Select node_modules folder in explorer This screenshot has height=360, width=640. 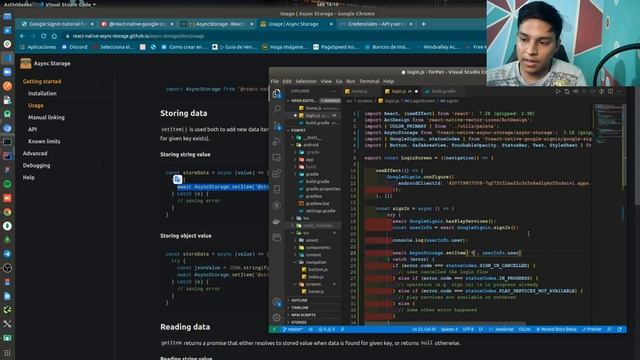314,226
